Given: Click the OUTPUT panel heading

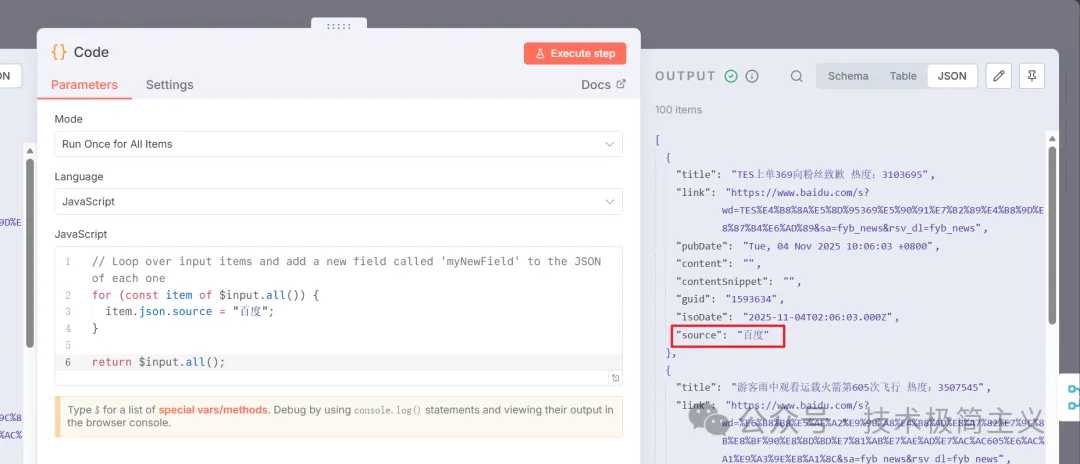Looking at the screenshot, I should [685, 76].
